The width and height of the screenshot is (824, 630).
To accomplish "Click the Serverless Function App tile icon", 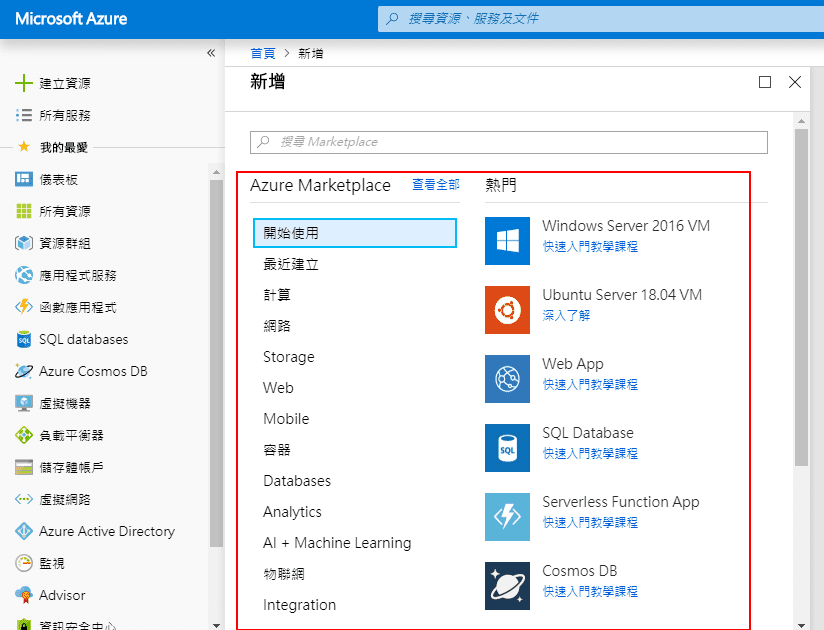I will coord(507,517).
